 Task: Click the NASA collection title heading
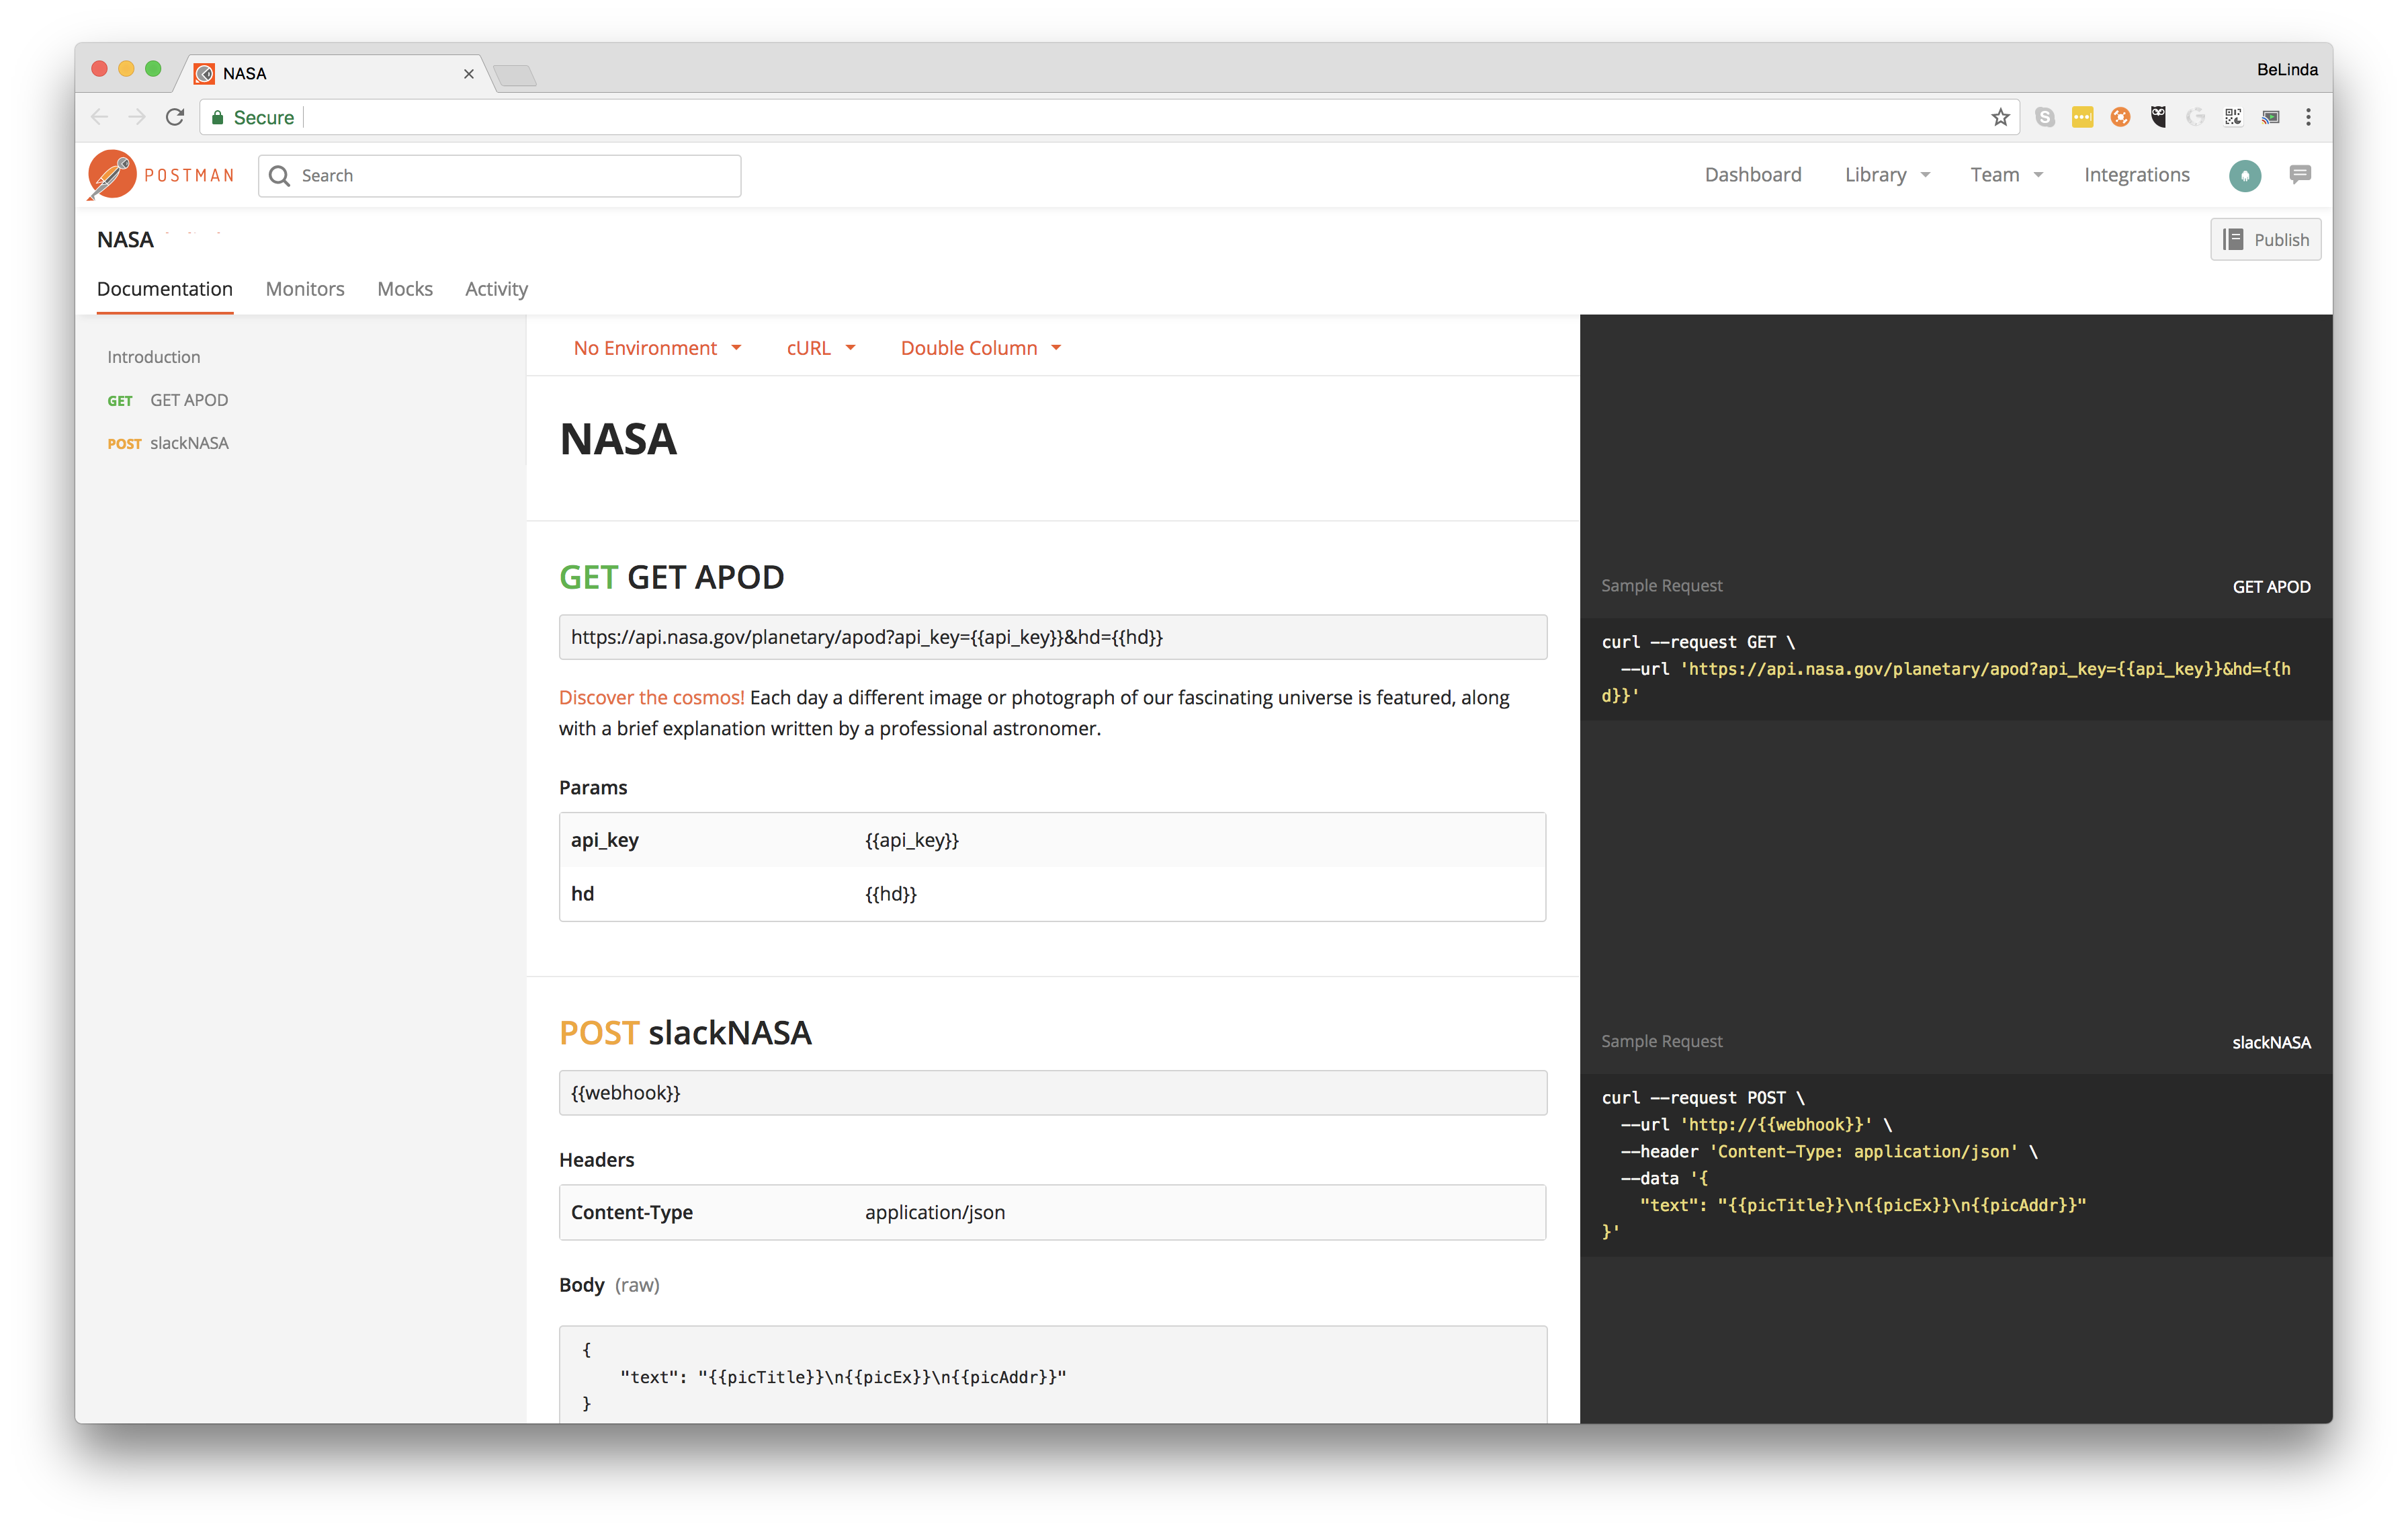[x=618, y=439]
